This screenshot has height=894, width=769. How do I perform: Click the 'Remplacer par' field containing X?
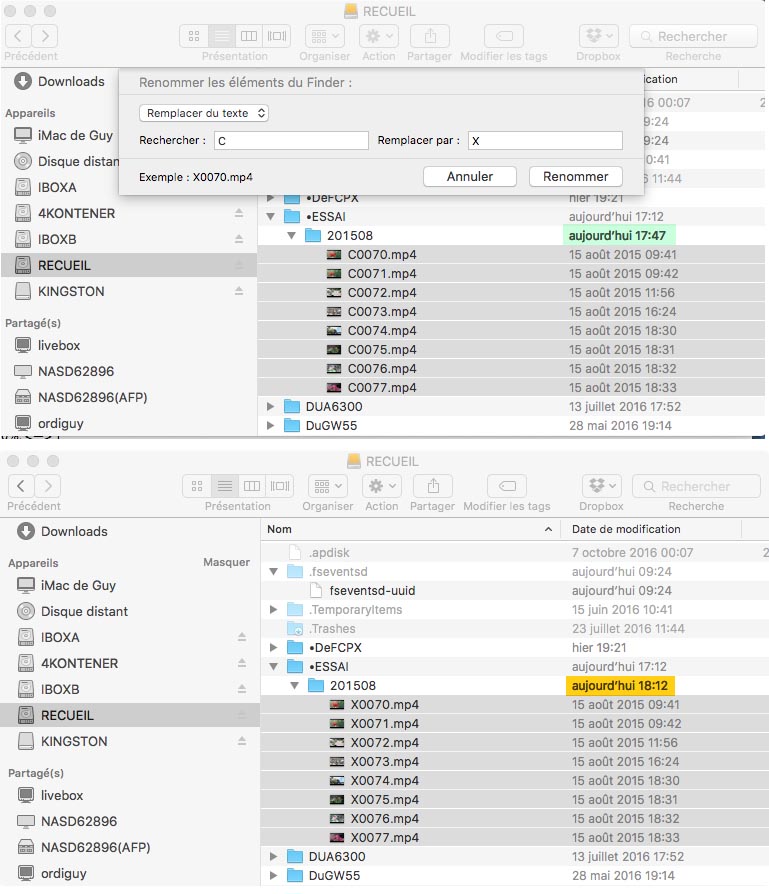tap(545, 141)
